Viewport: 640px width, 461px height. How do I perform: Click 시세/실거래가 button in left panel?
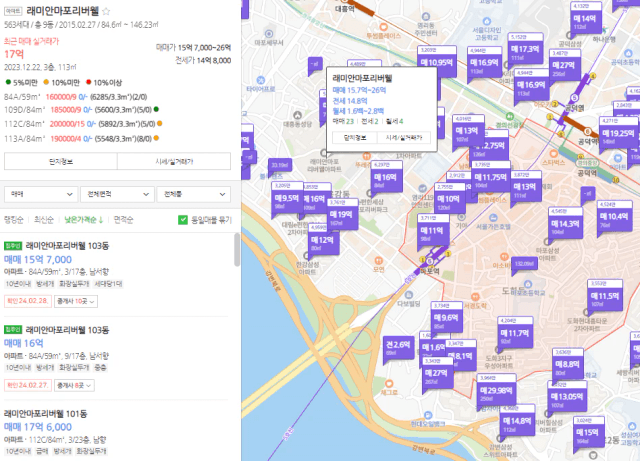(174, 161)
